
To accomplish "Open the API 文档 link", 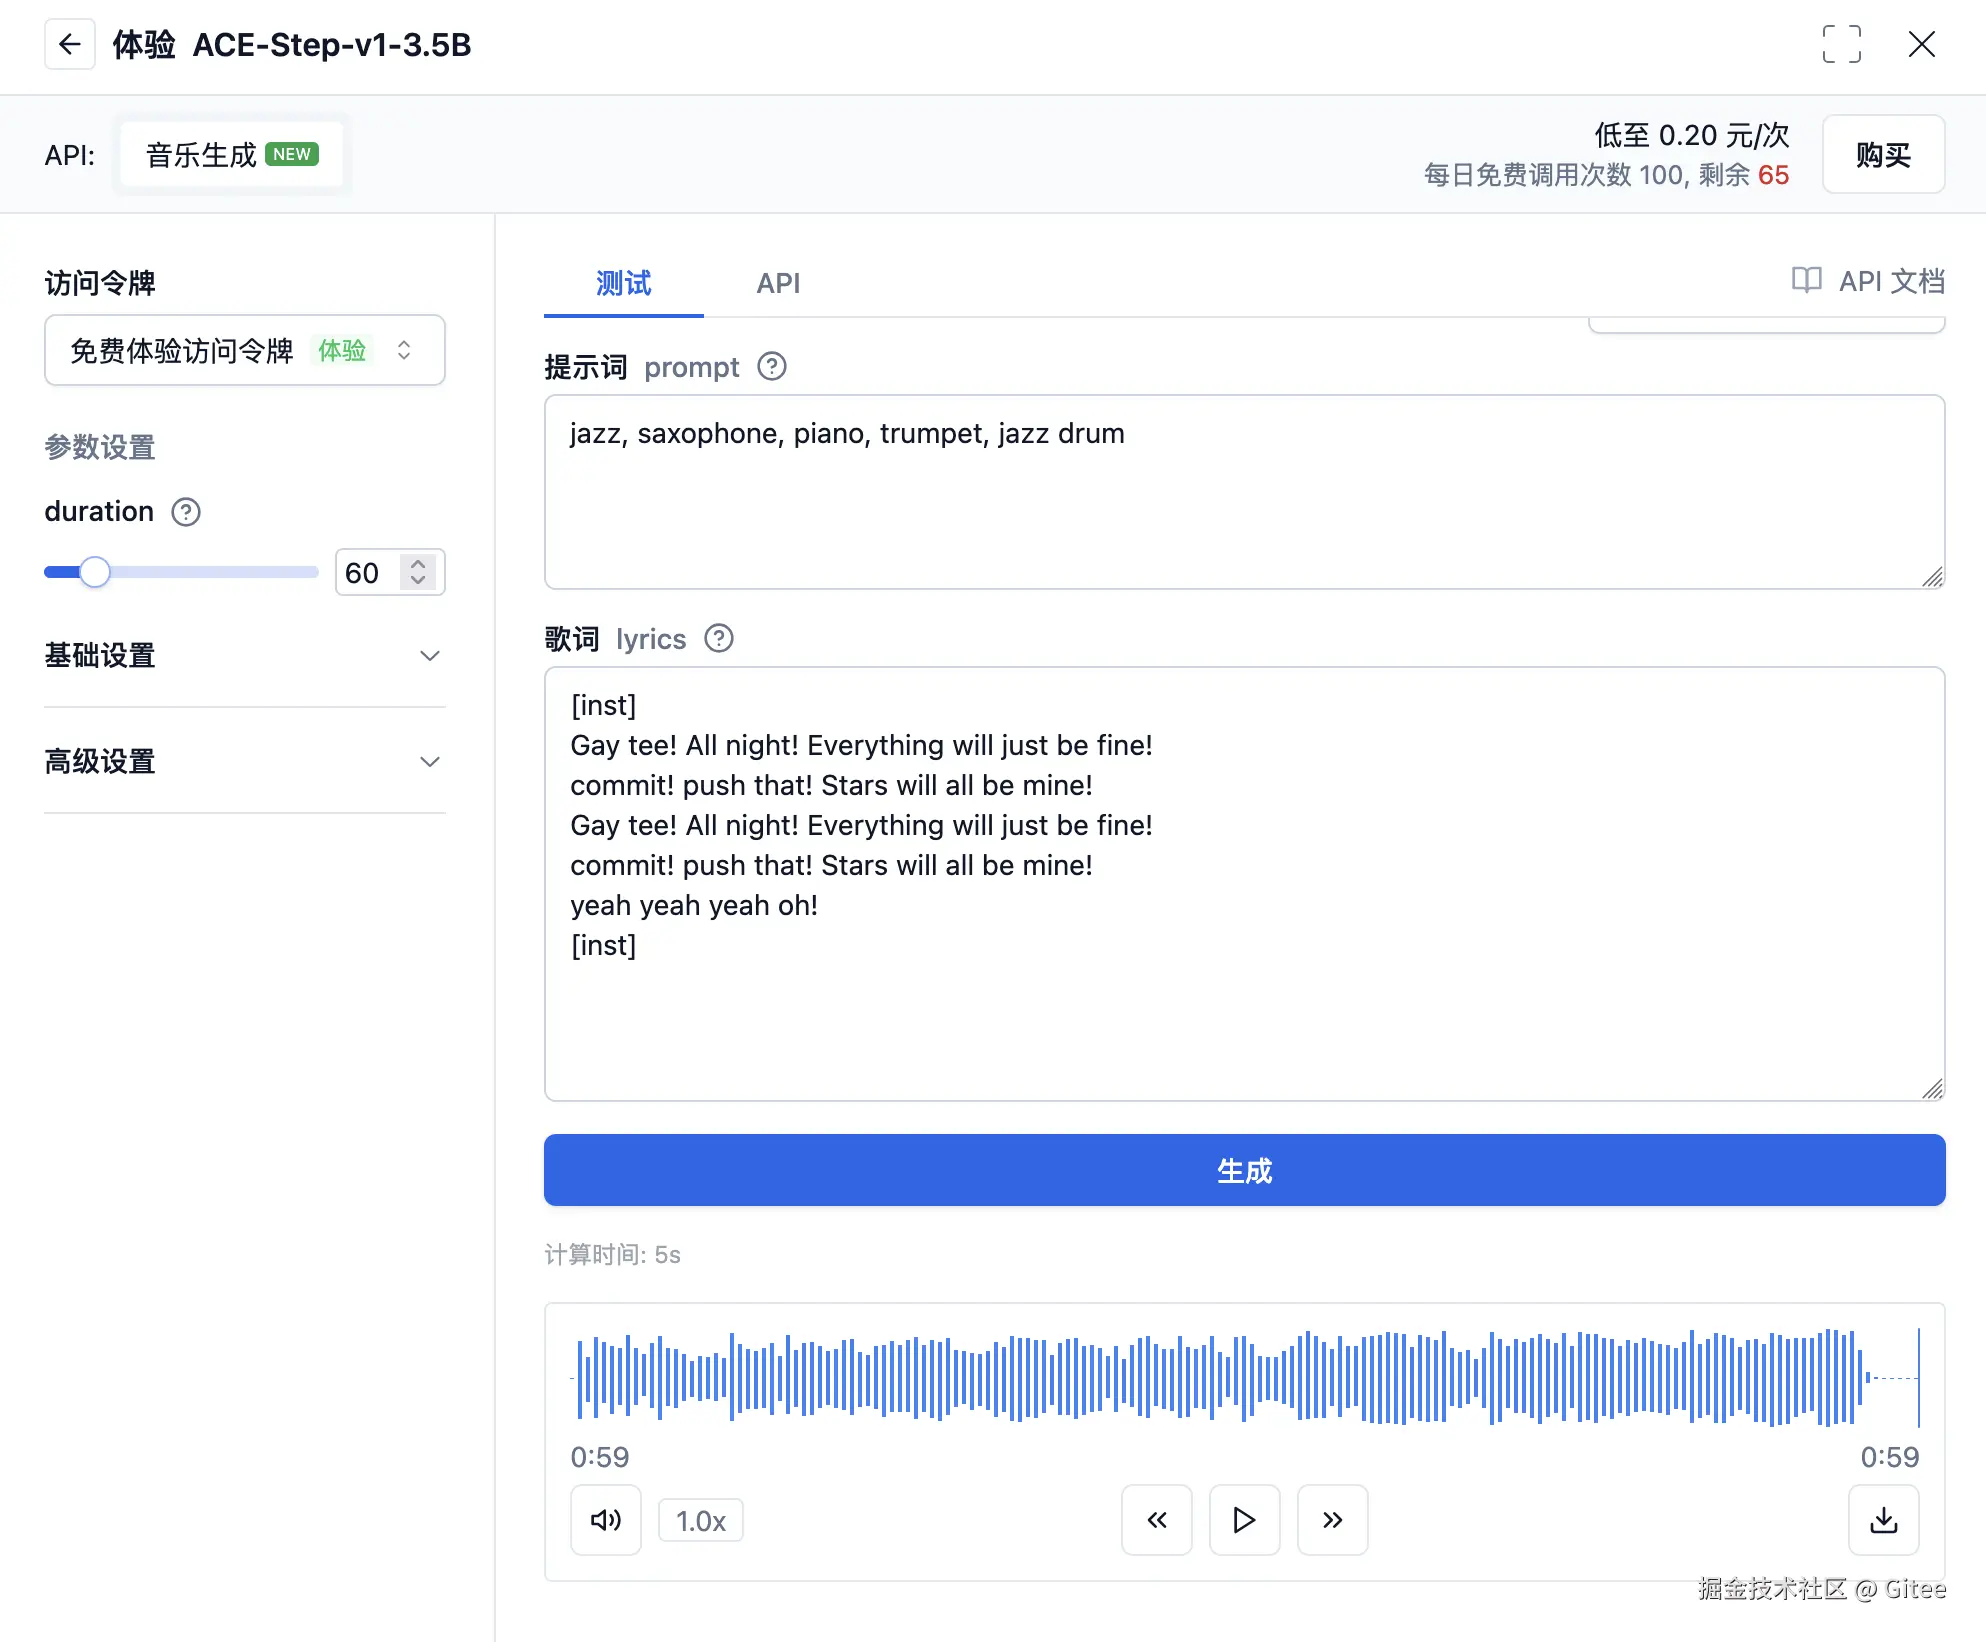I will coord(1868,282).
